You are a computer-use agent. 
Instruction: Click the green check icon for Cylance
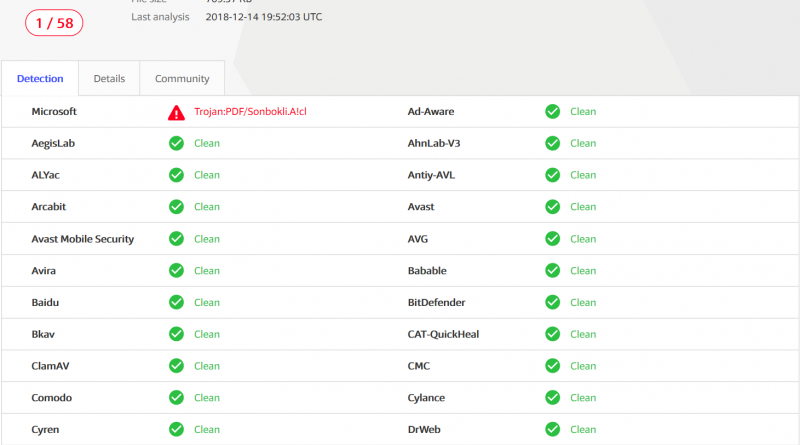[x=553, y=398]
